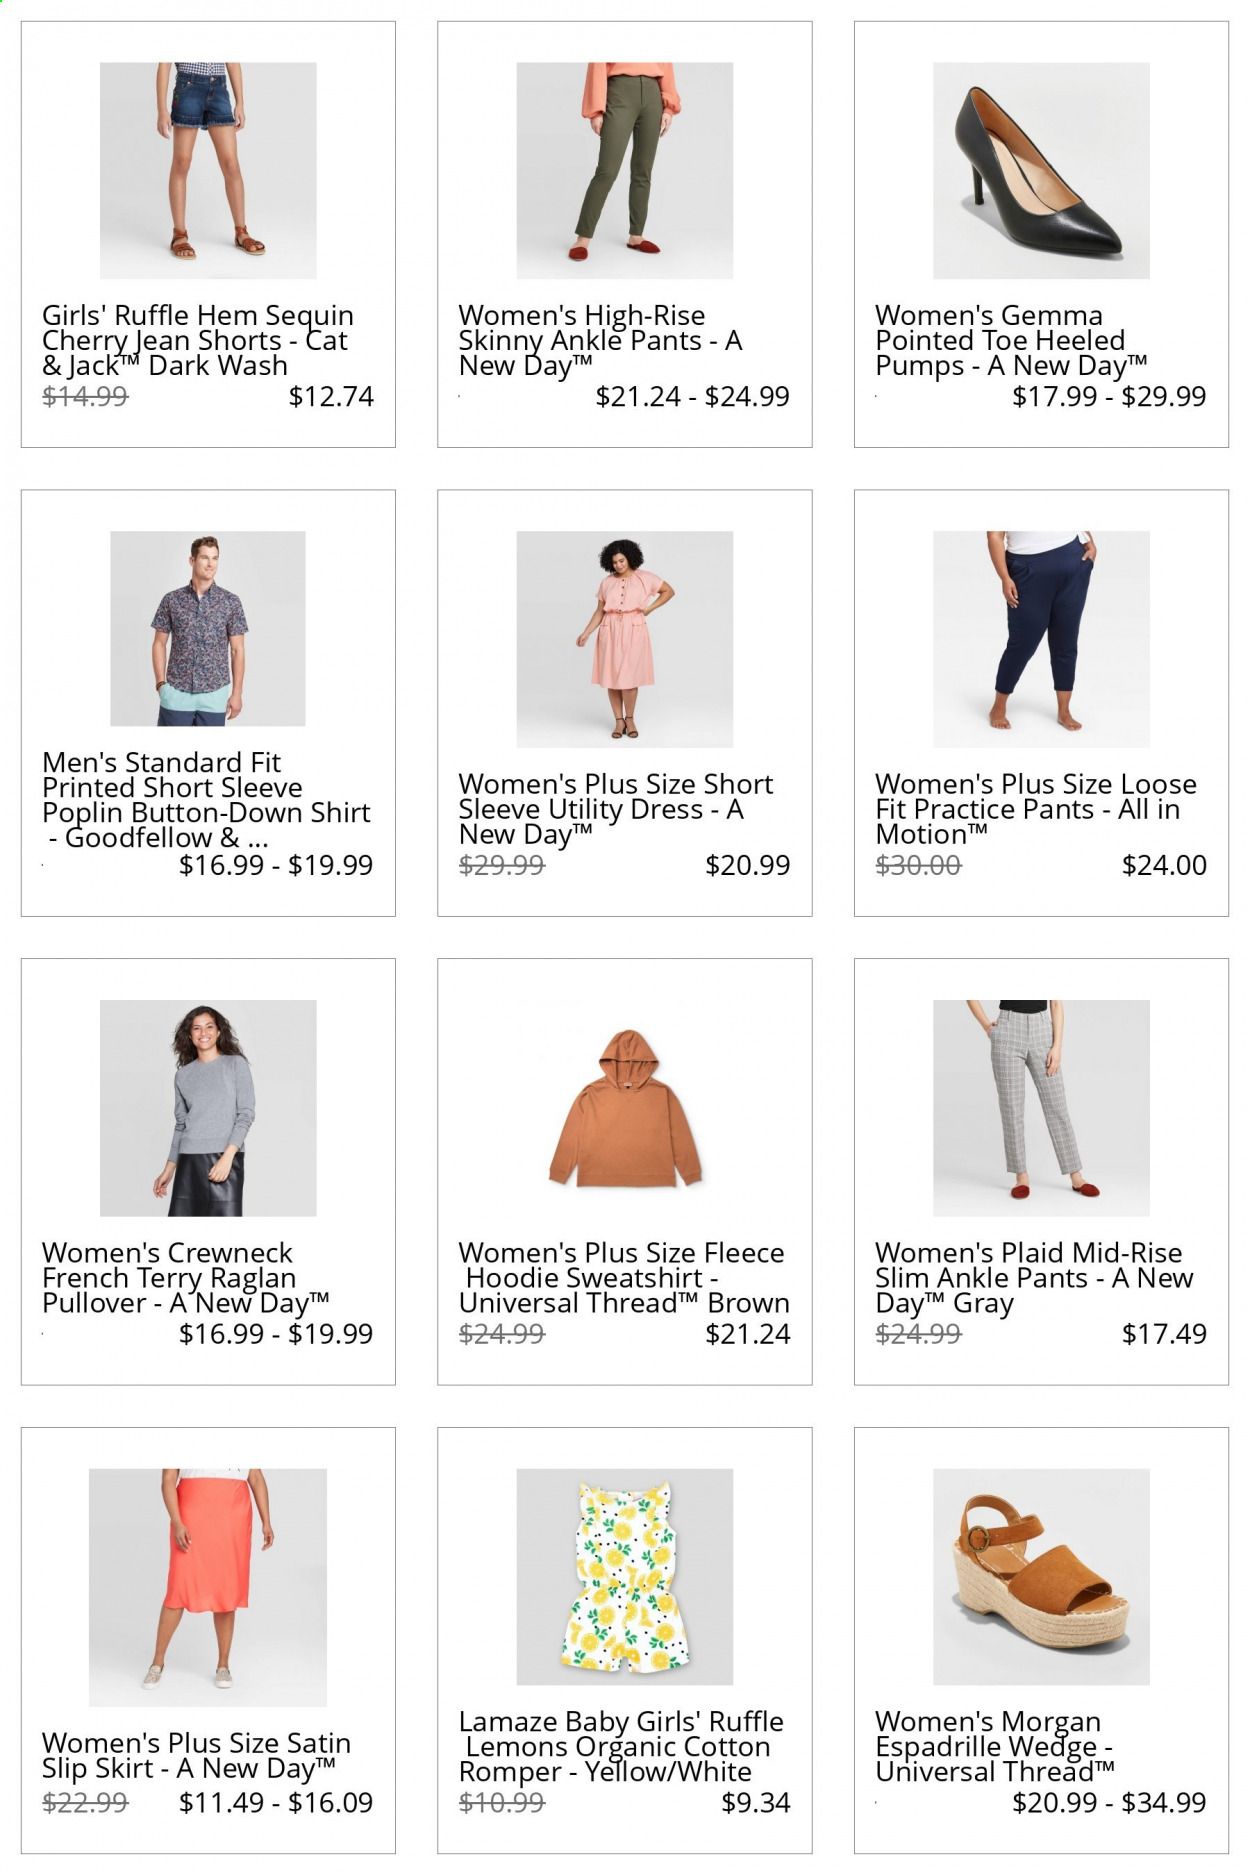1250x1875 pixels.
Task: Open the plaid slim ankle pants photo
Action: [x=1041, y=1108]
